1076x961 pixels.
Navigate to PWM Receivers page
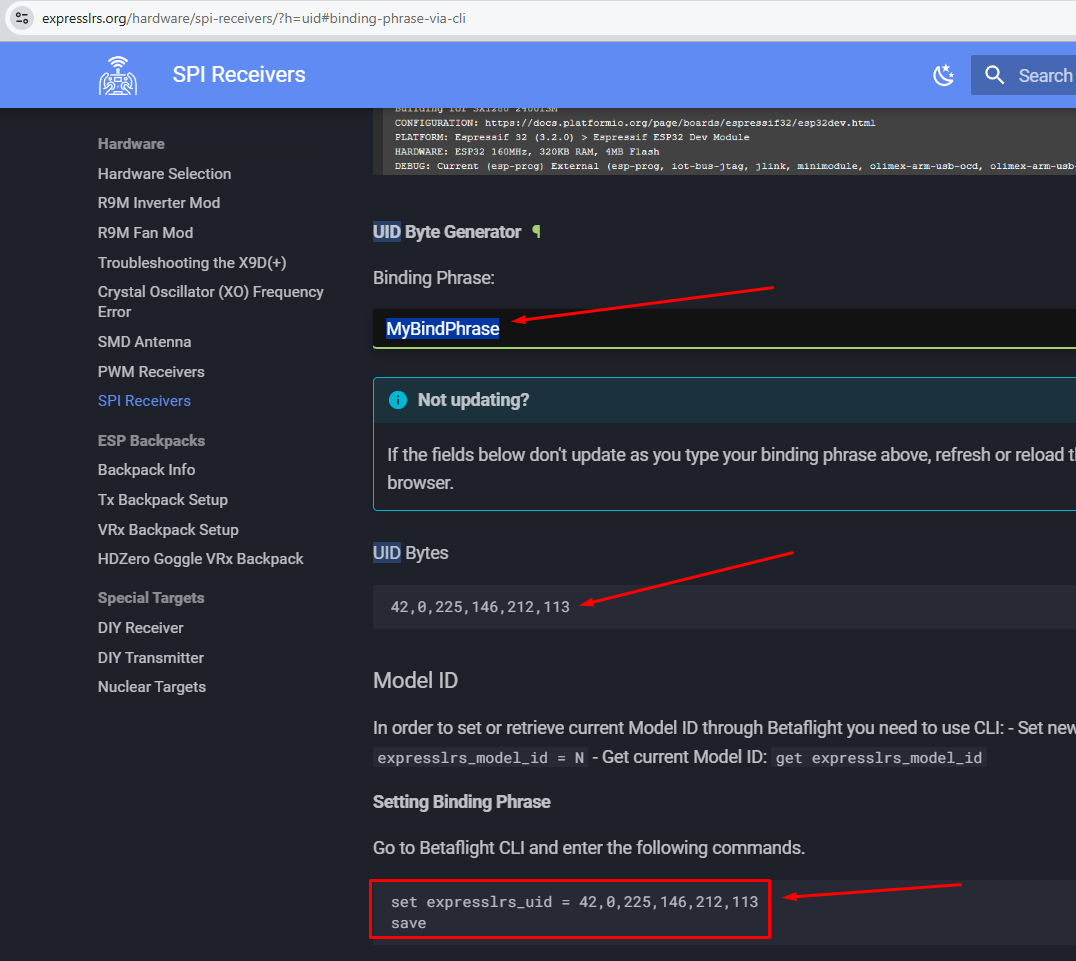pyautogui.click(x=150, y=371)
